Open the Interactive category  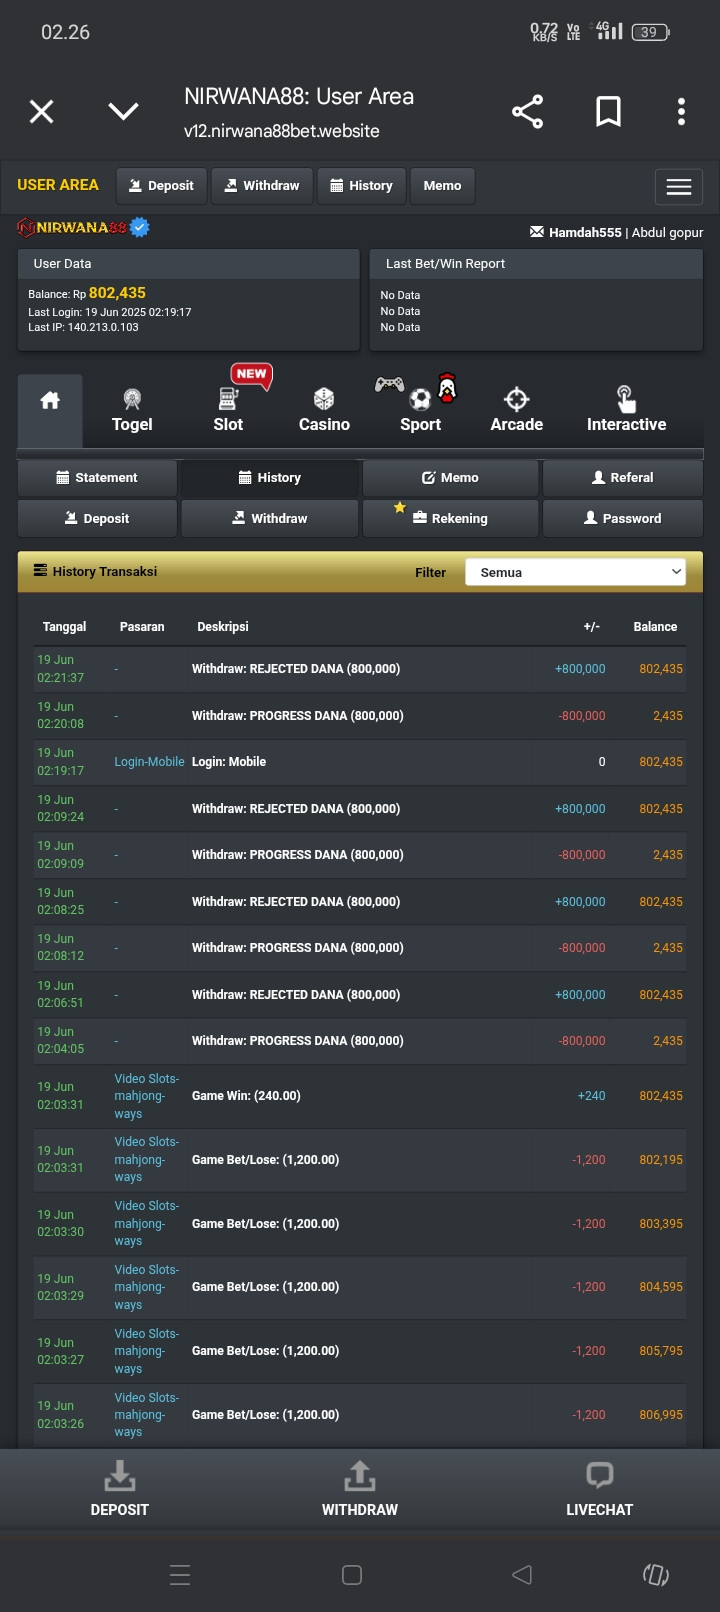[626, 410]
